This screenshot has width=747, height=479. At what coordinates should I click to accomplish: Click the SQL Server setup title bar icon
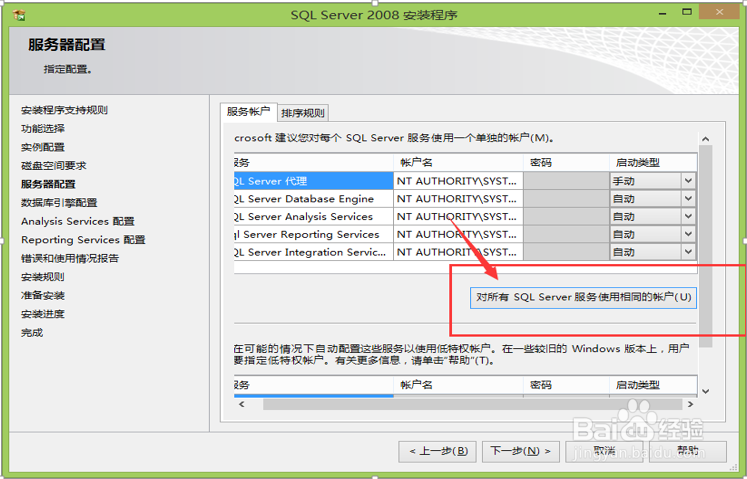click(x=19, y=15)
